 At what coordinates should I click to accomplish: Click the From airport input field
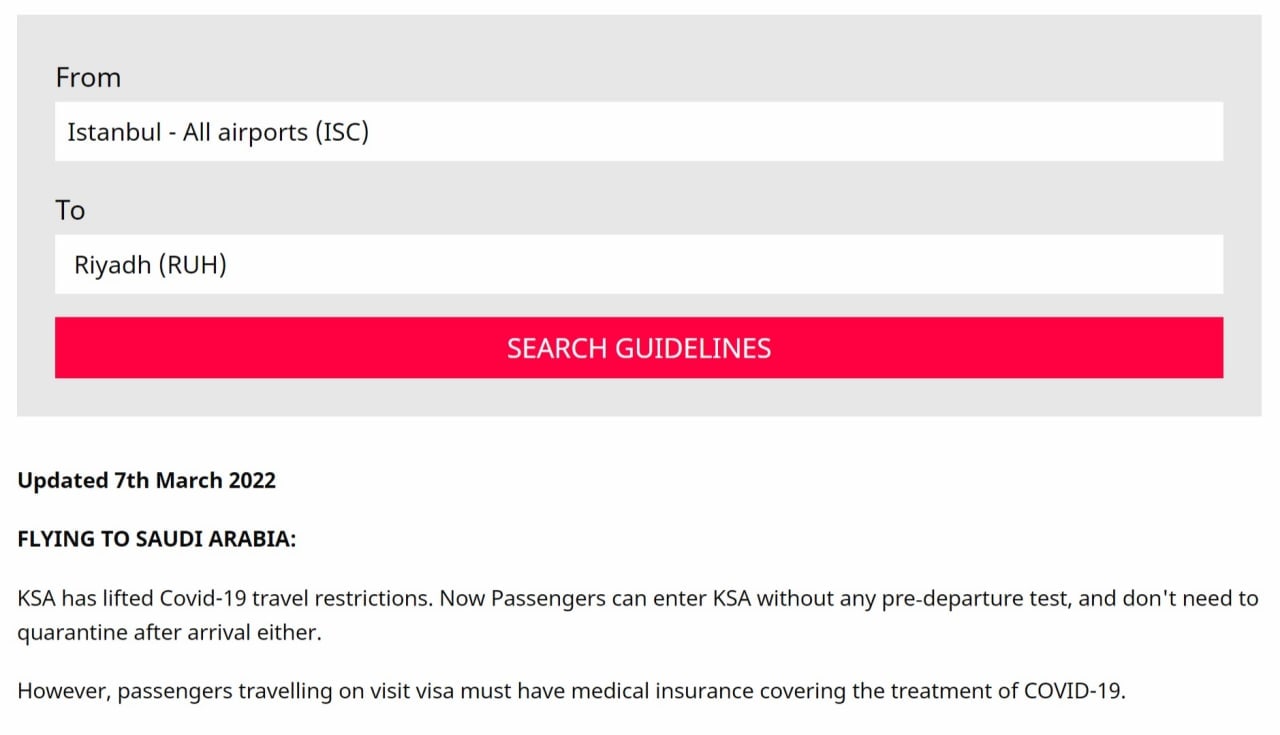639,131
